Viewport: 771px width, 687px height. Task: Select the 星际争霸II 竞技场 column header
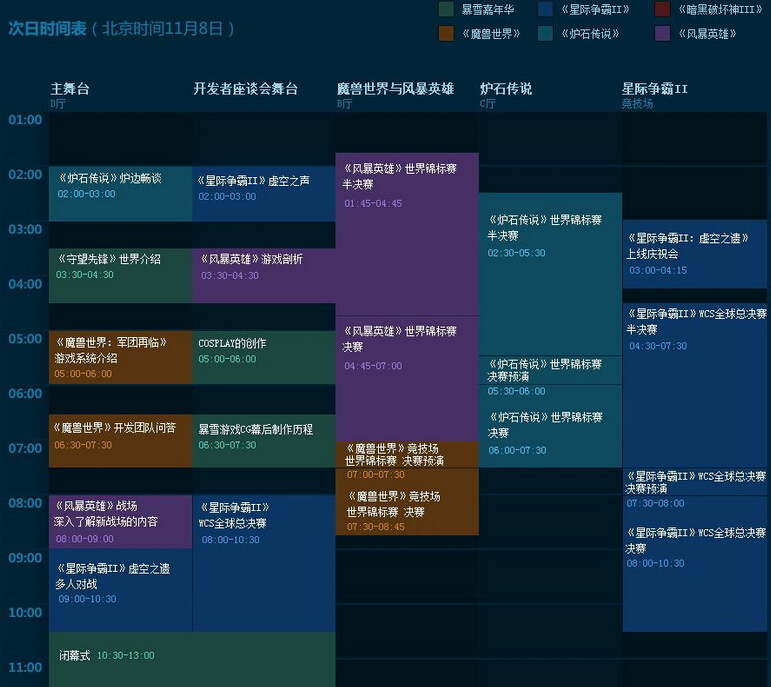654,94
